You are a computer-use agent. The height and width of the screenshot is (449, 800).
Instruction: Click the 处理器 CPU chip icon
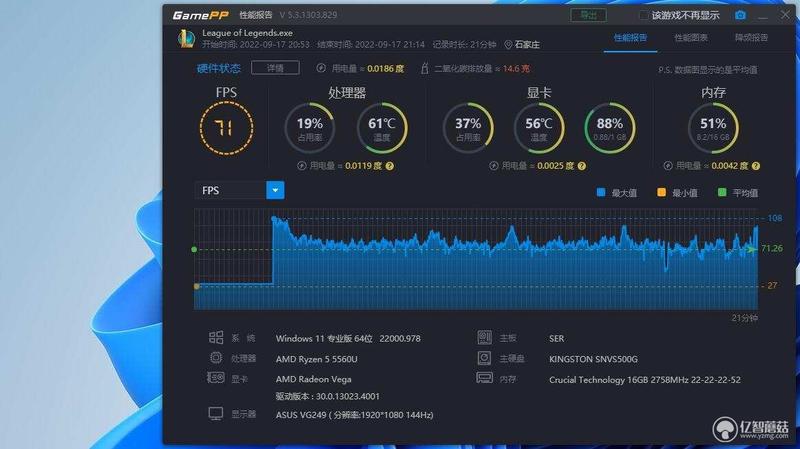216,358
